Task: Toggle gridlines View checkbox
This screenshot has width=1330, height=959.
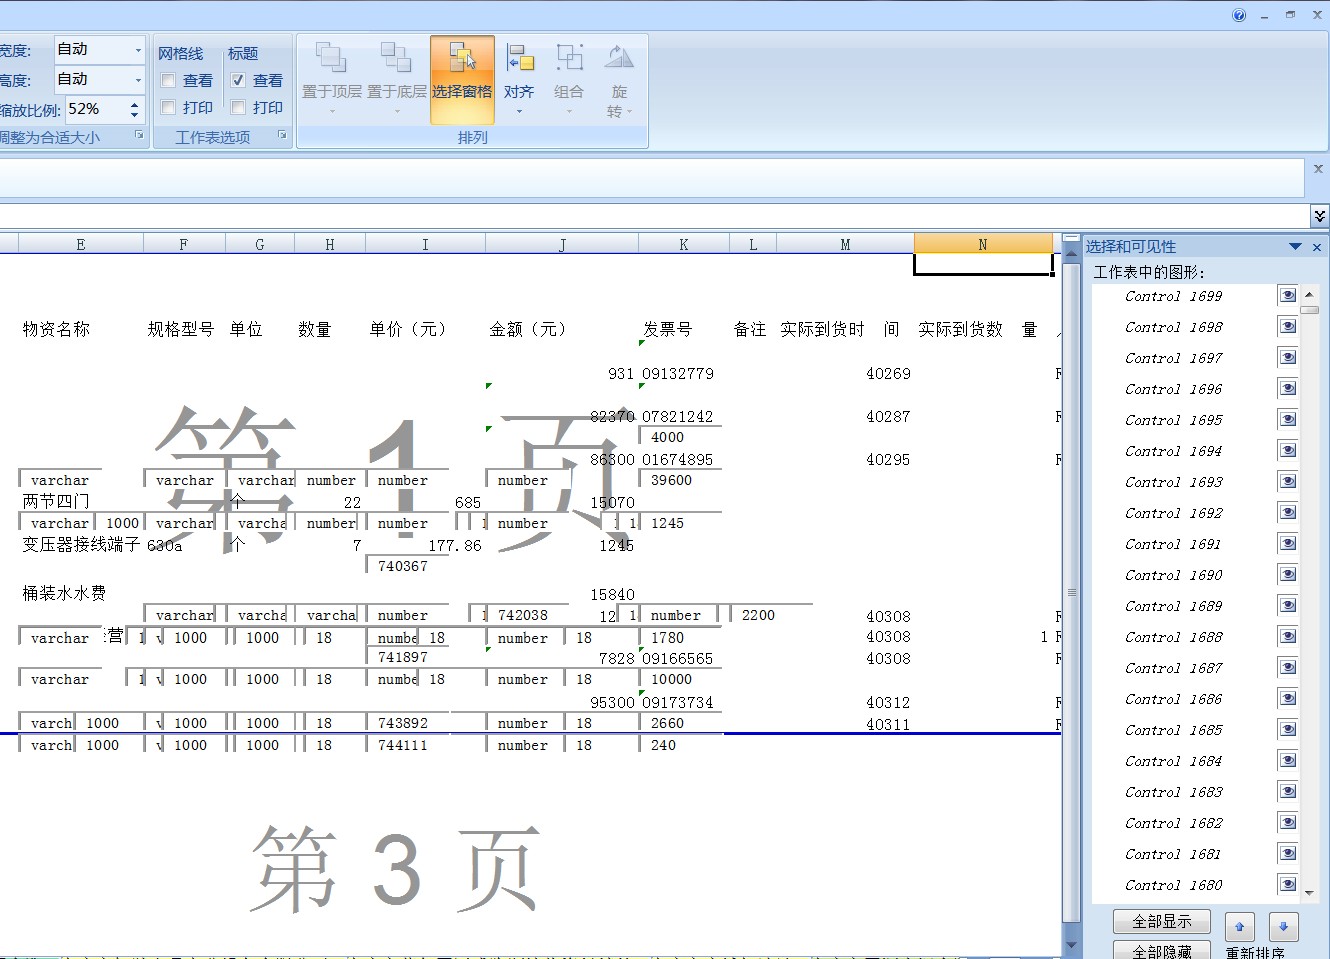Action: coord(168,80)
